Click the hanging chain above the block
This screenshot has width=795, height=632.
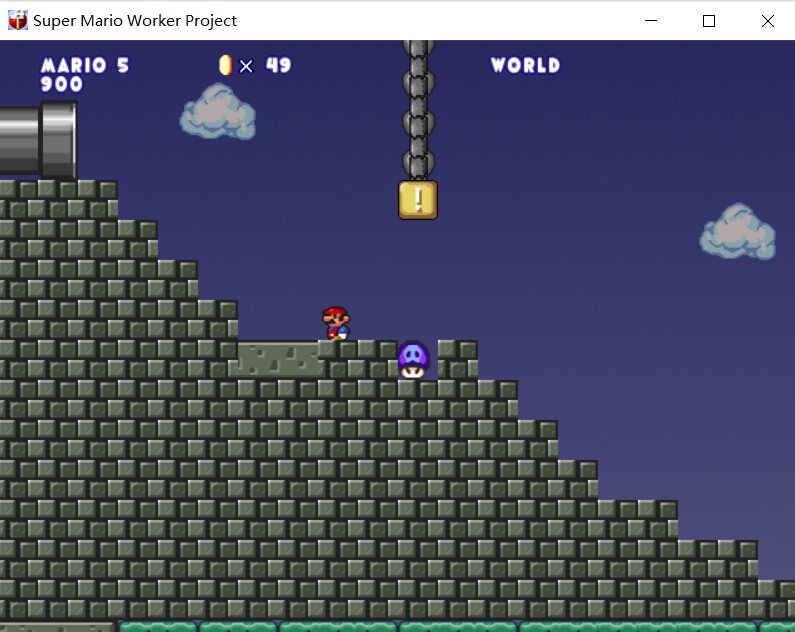pyautogui.click(x=418, y=110)
